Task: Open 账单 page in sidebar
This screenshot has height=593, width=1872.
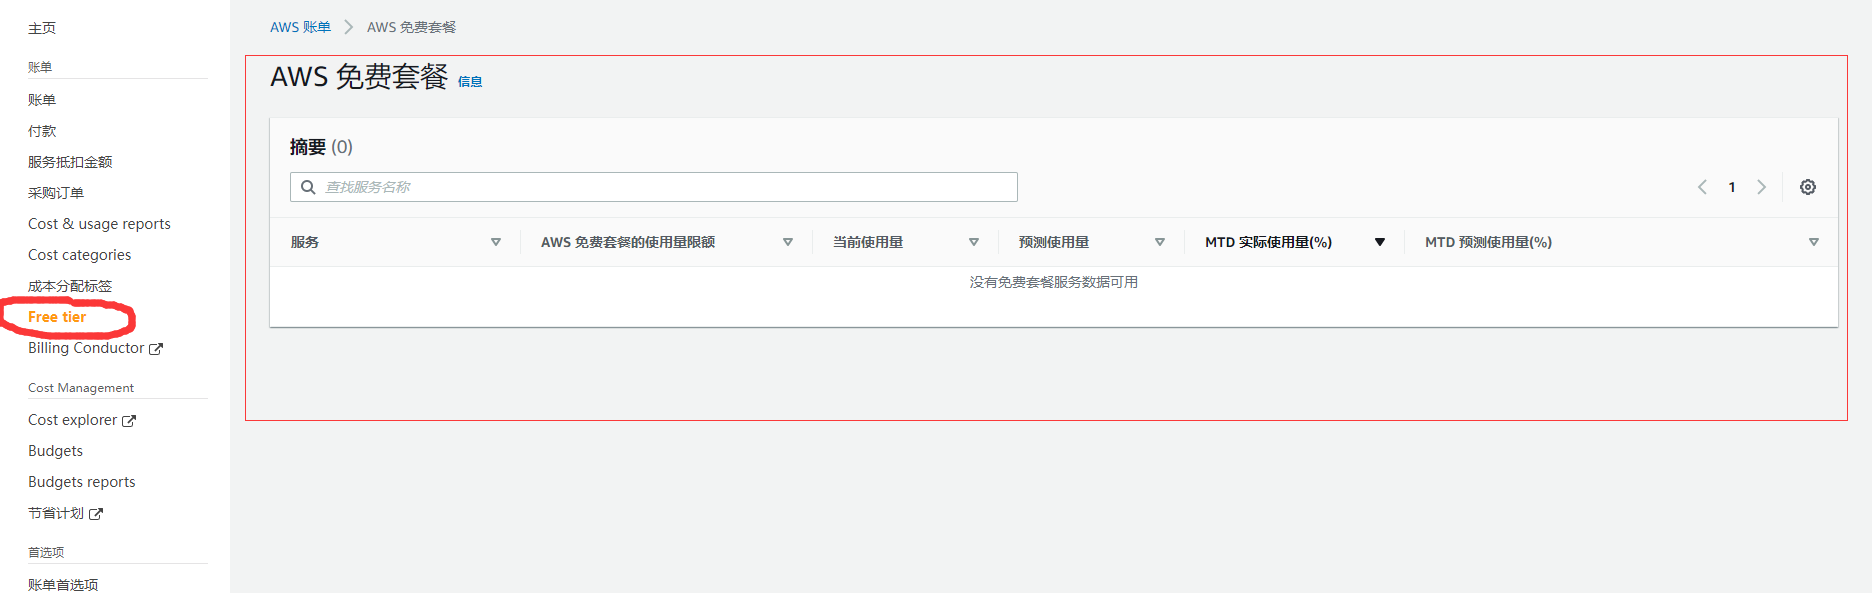Action: [42, 100]
